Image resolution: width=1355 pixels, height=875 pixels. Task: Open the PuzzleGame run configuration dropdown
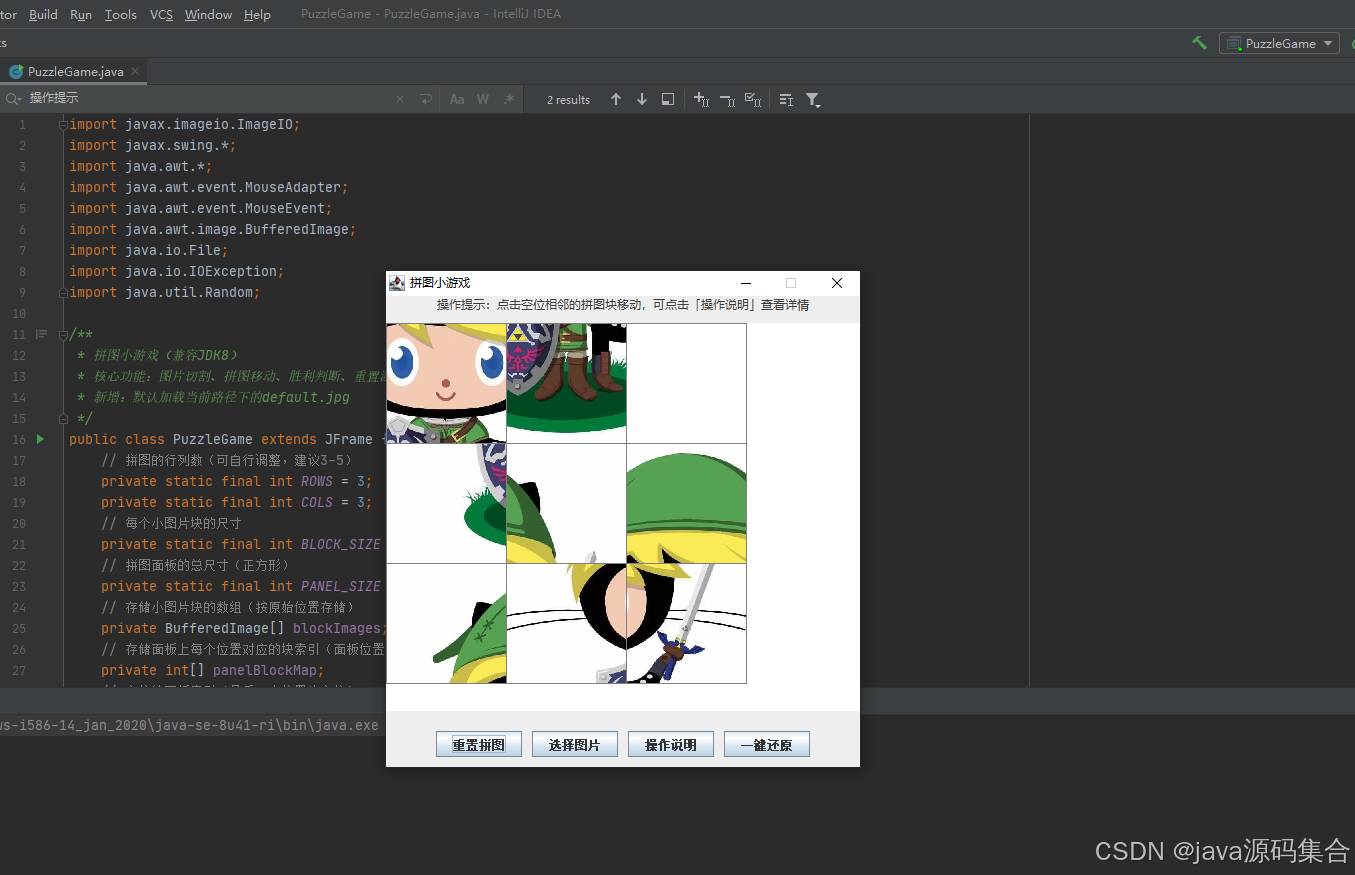tap(1279, 43)
